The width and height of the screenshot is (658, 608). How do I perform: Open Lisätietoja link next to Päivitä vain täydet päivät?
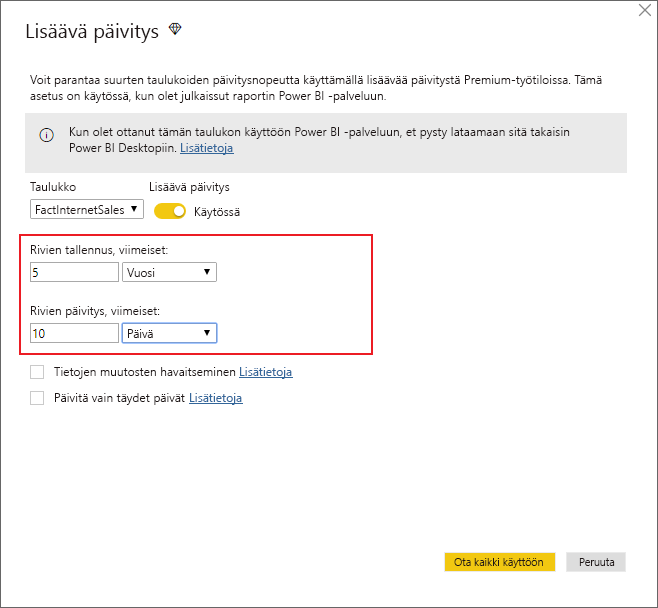point(215,398)
